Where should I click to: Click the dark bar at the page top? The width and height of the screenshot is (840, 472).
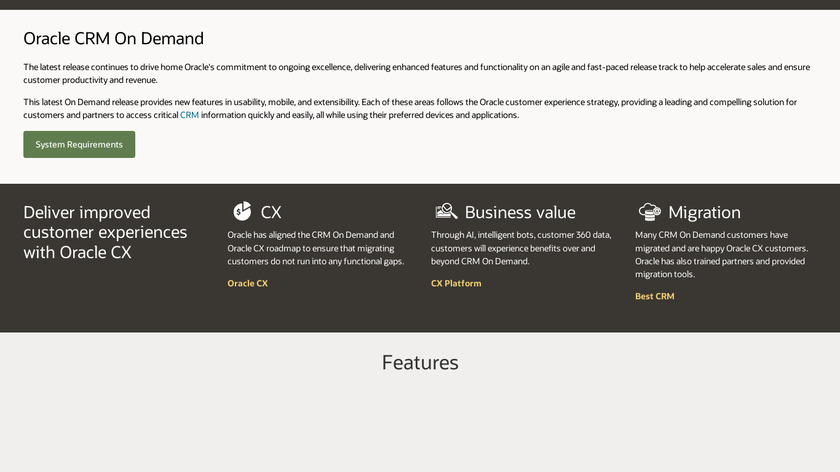click(420, 4)
